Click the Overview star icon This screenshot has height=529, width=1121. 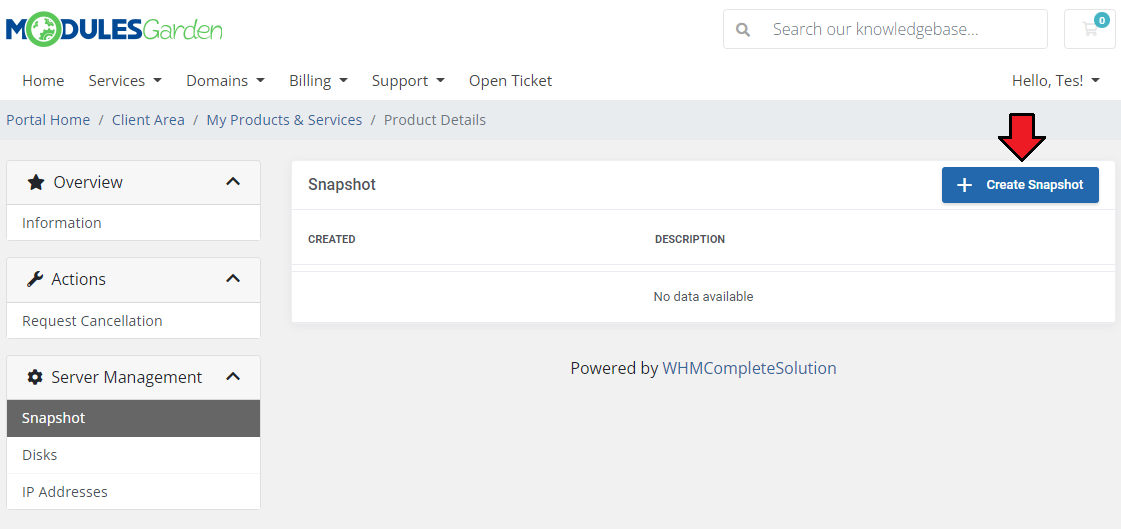point(36,182)
